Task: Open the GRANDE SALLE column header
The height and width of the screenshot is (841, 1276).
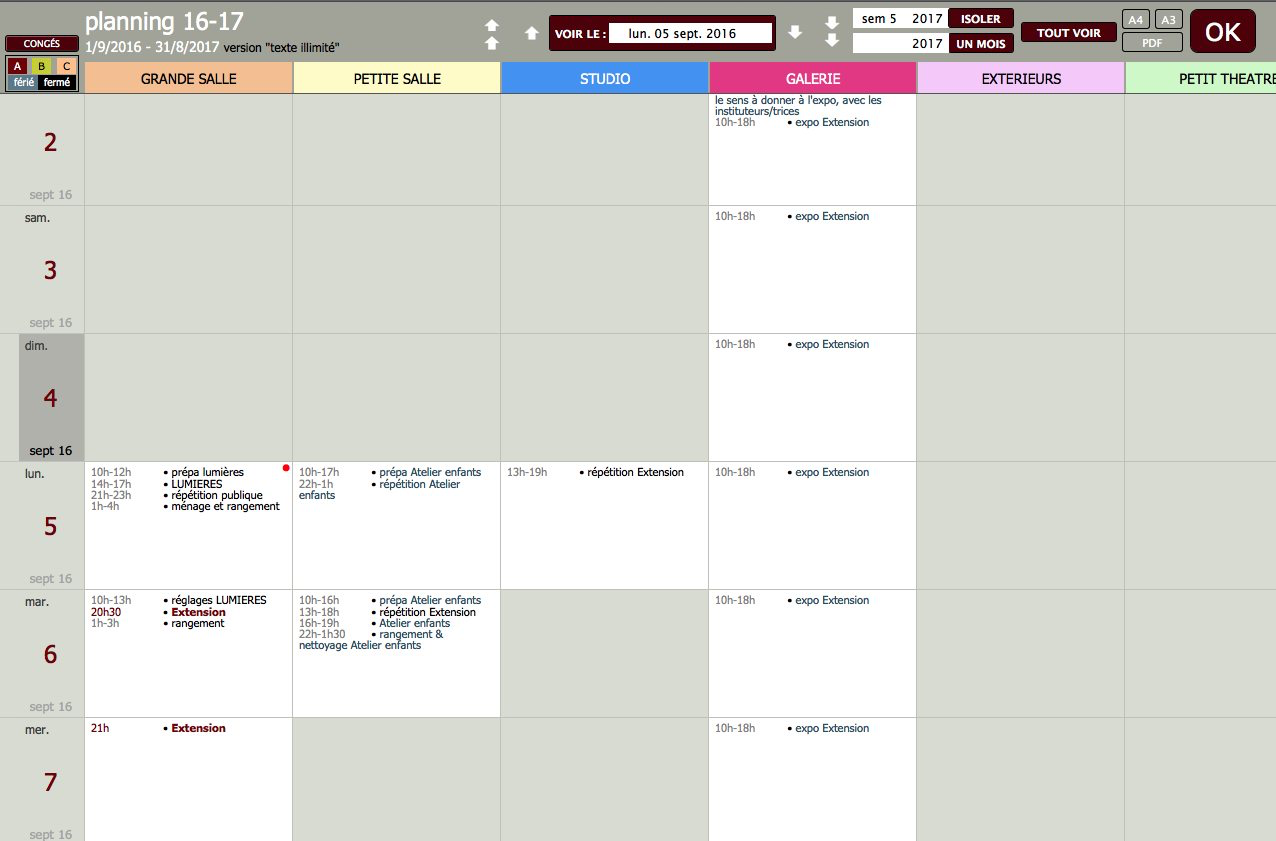Action: [188, 78]
